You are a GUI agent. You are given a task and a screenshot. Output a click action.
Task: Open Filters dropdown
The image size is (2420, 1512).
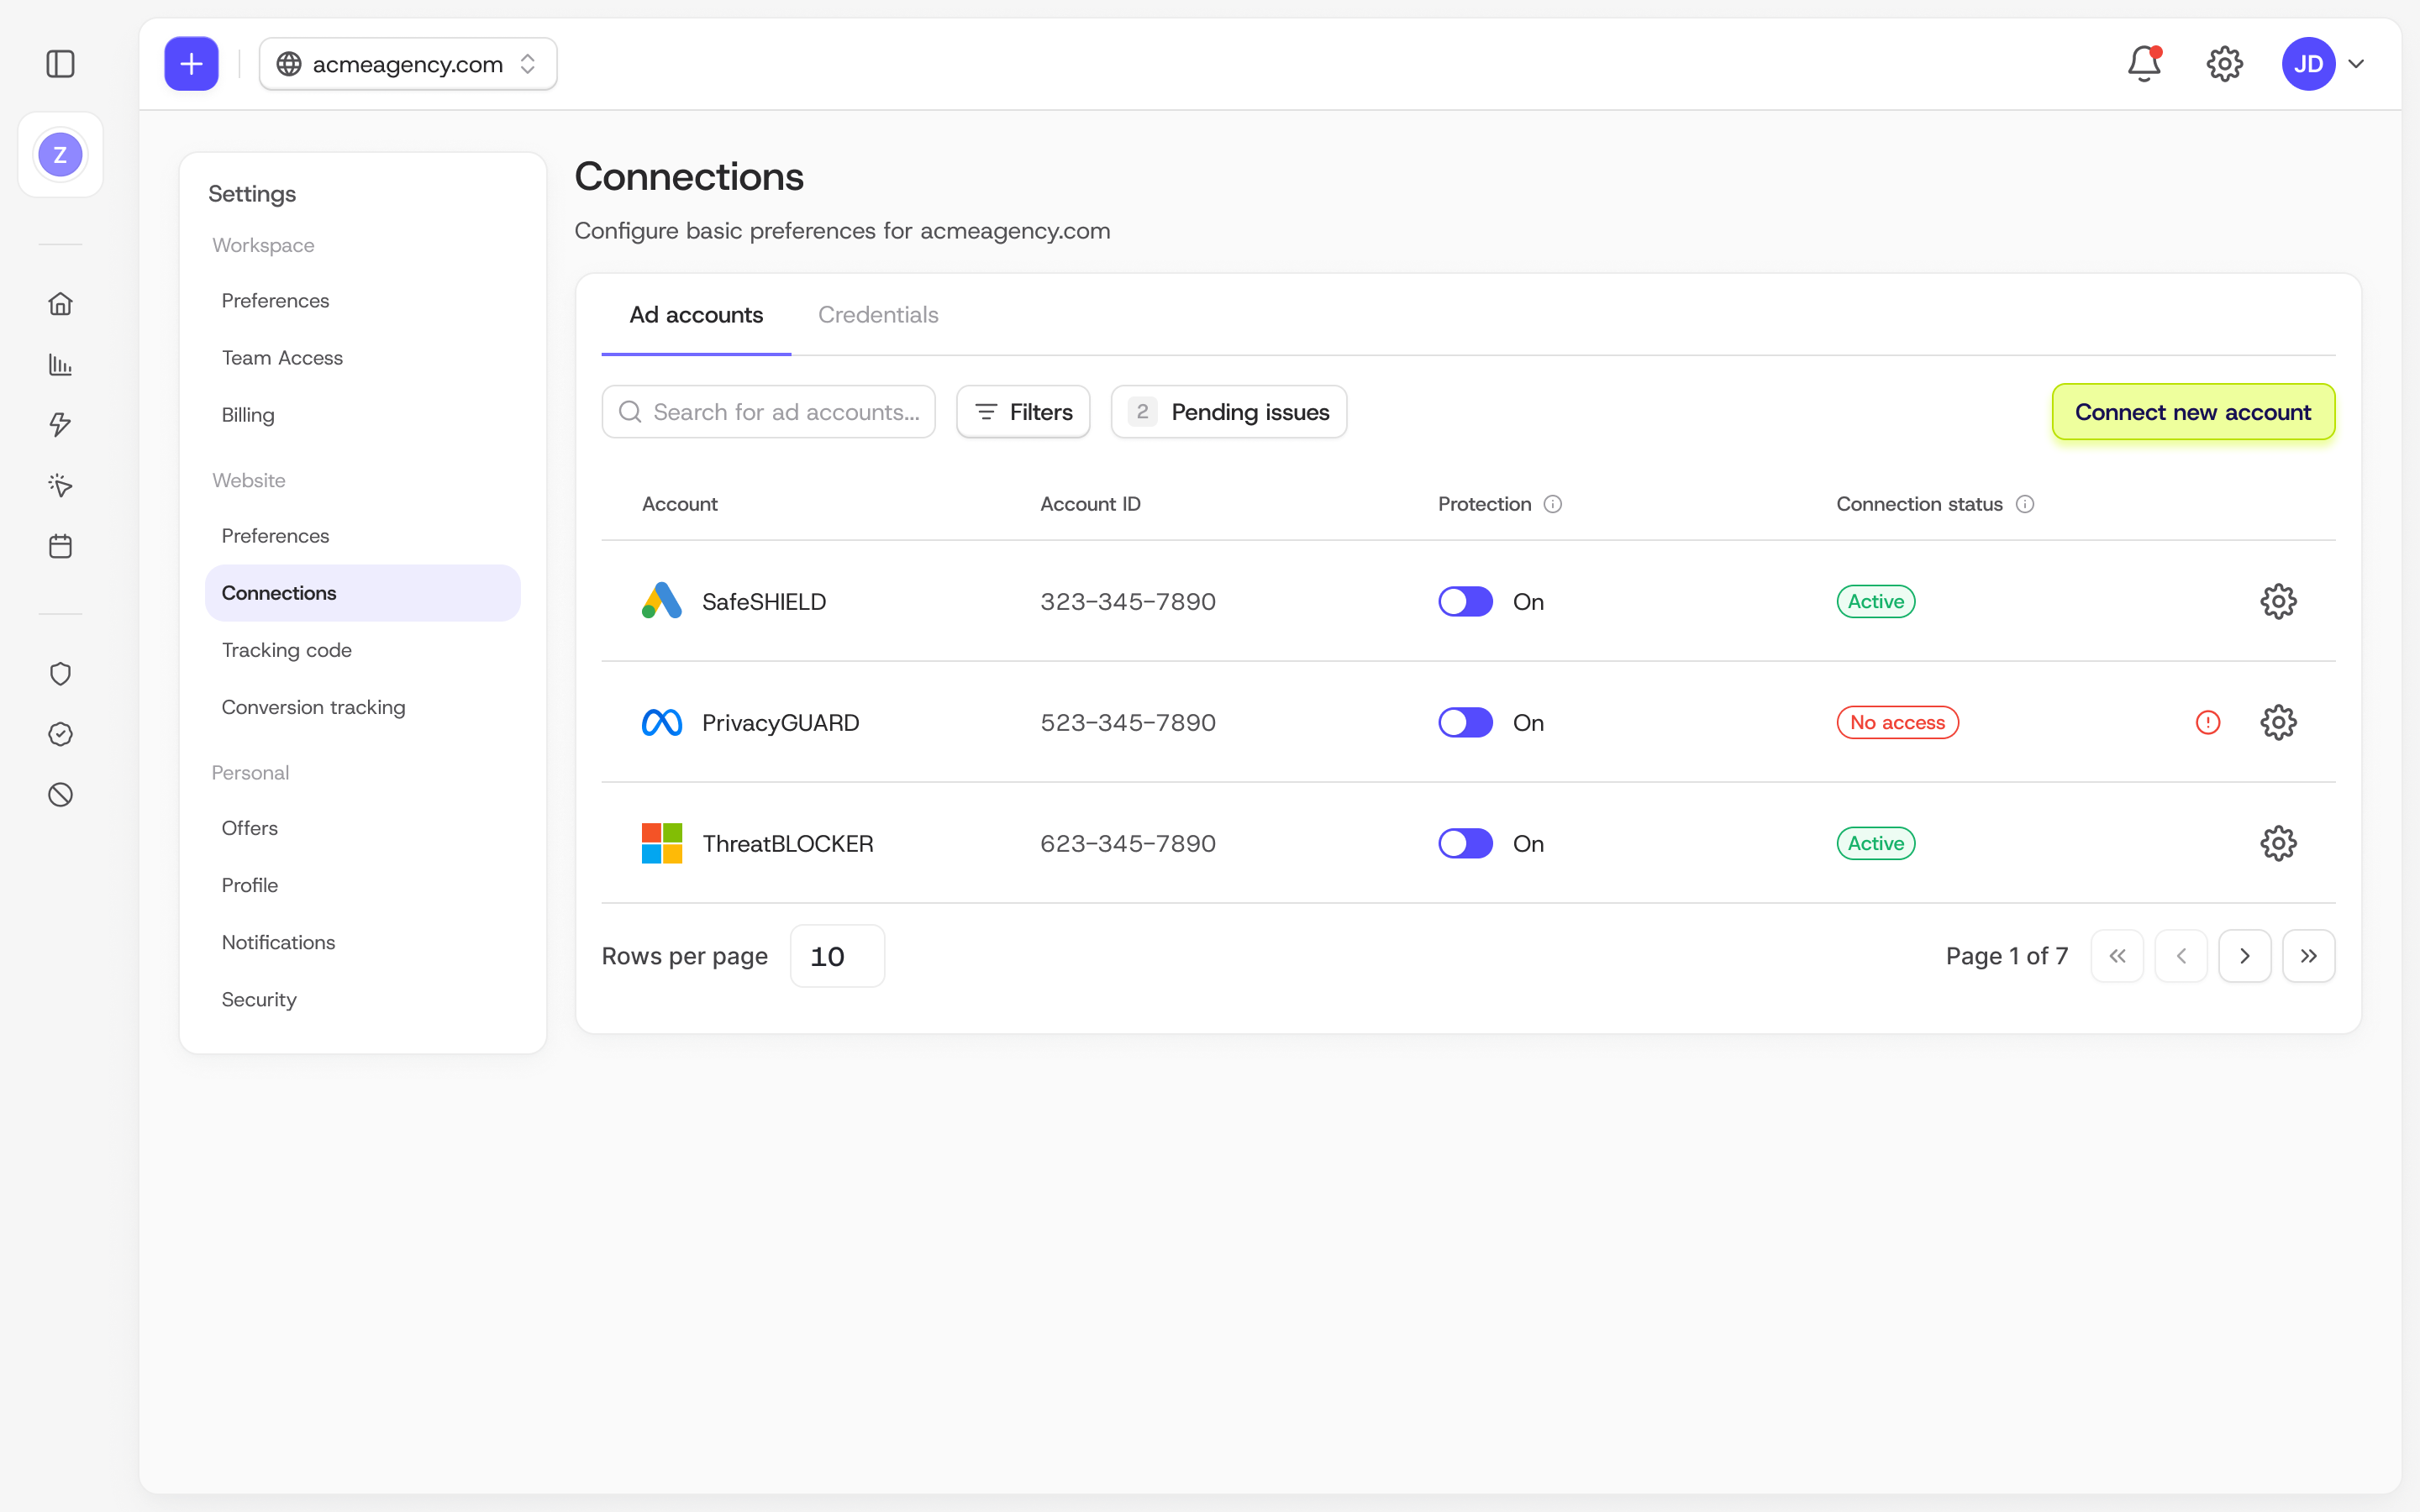(1022, 412)
